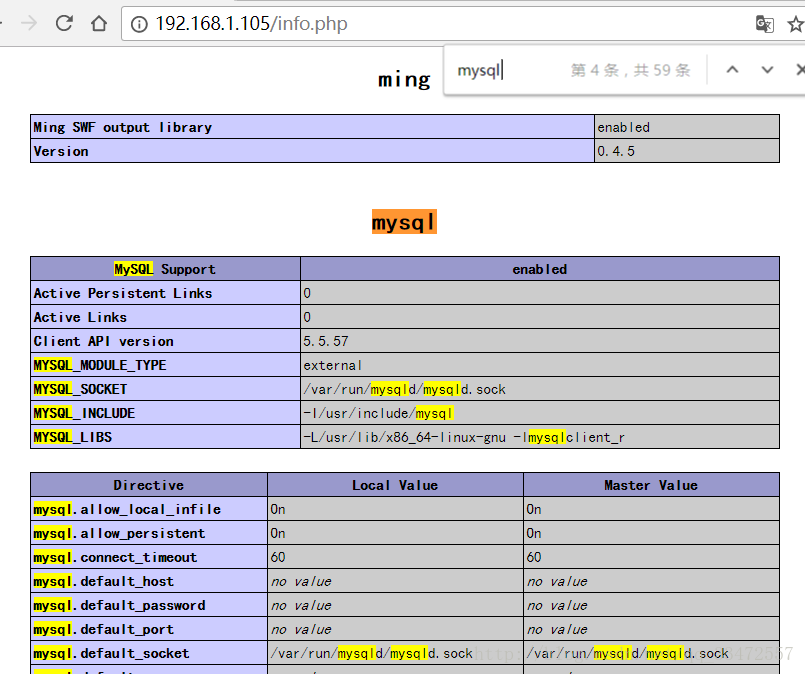This screenshot has width=805, height=674.
Task: Jump to next find result
Action: pyautogui.click(x=767, y=70)
